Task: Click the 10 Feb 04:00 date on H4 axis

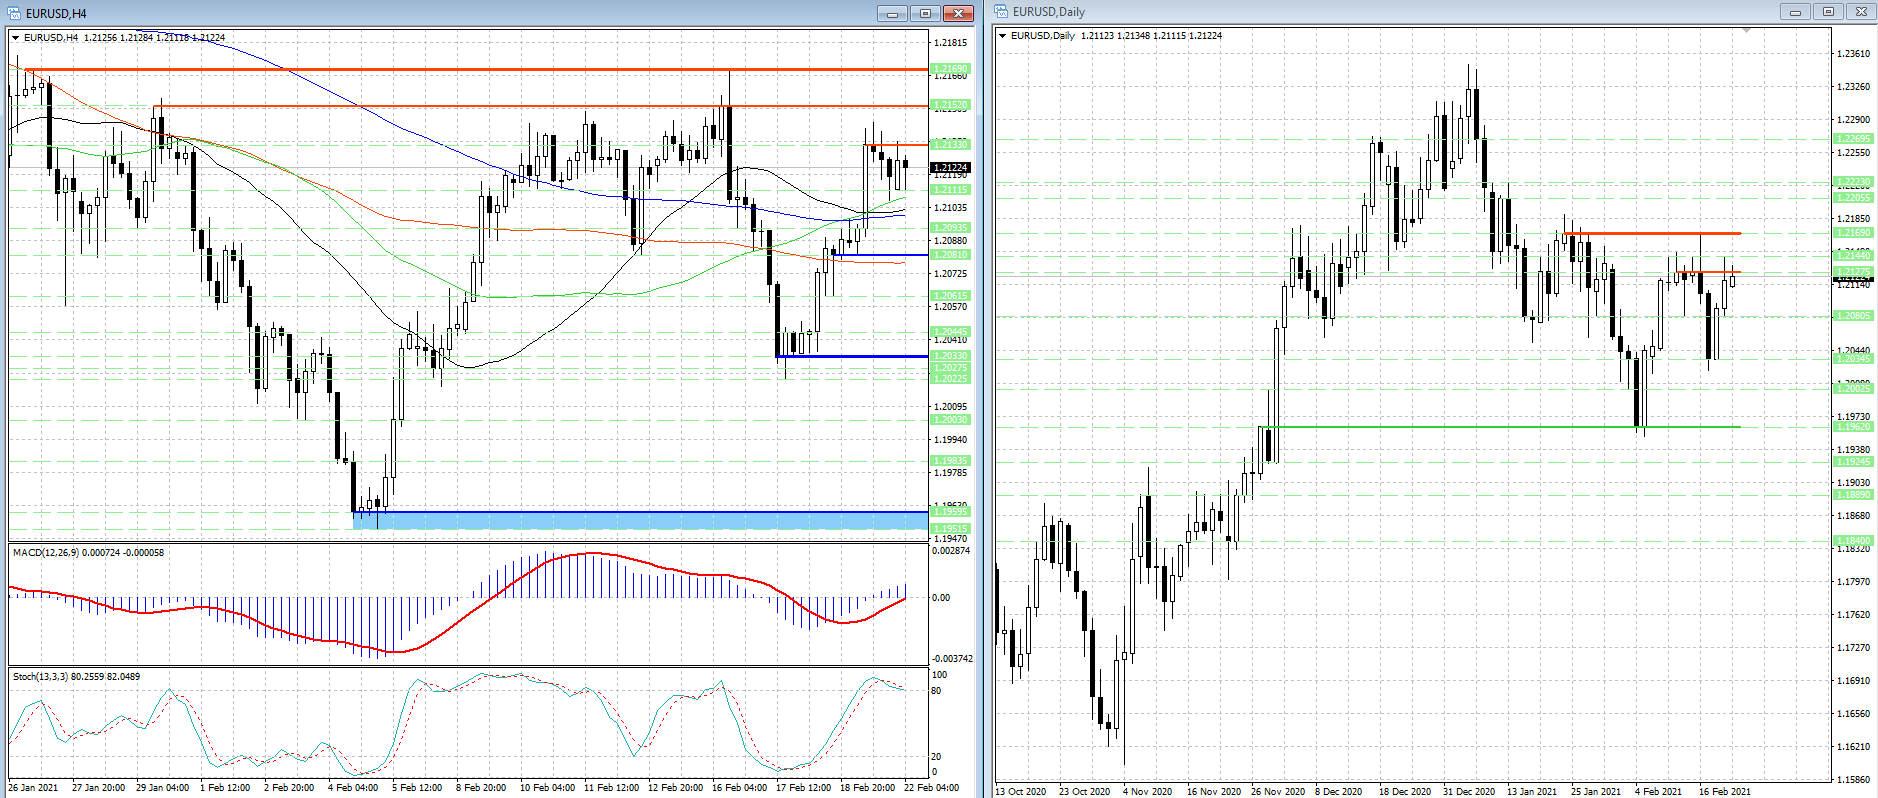Action: click(x=547, y=788)
